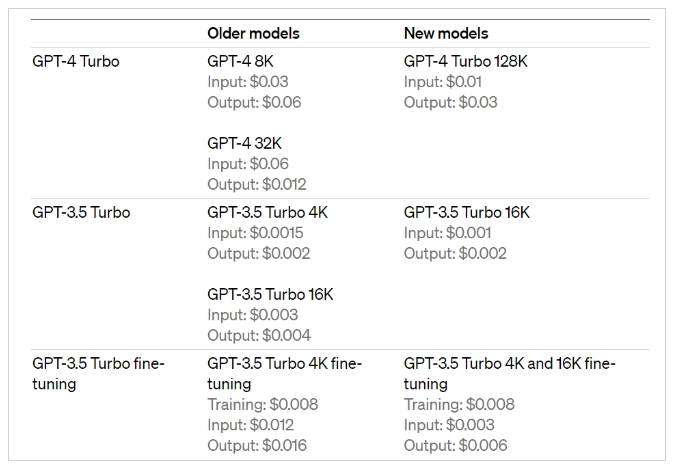Click the "GPT-4 Turbo 128K" model name
Image resolution: width=674 pixels, height=468 pixels.
pos(465,61)
